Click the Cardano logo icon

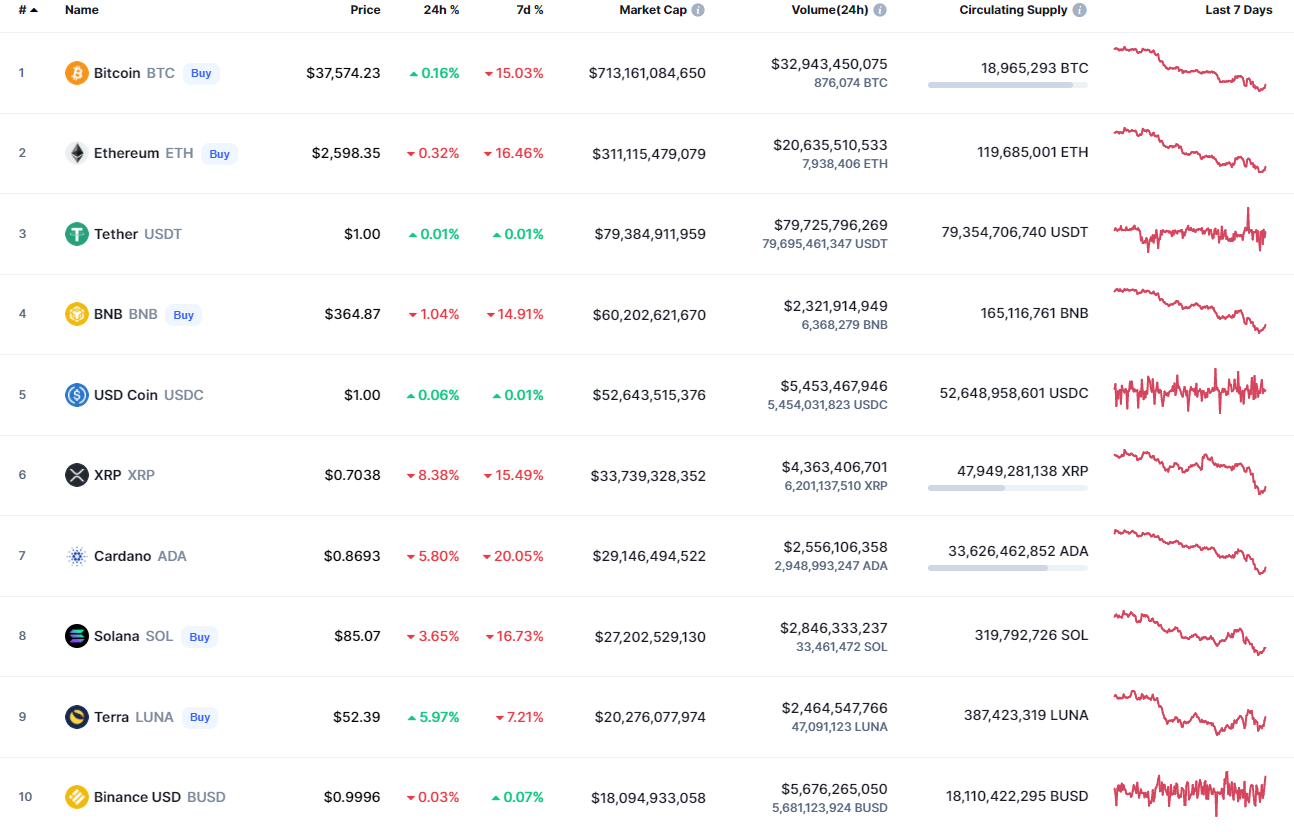pos(77,556)
